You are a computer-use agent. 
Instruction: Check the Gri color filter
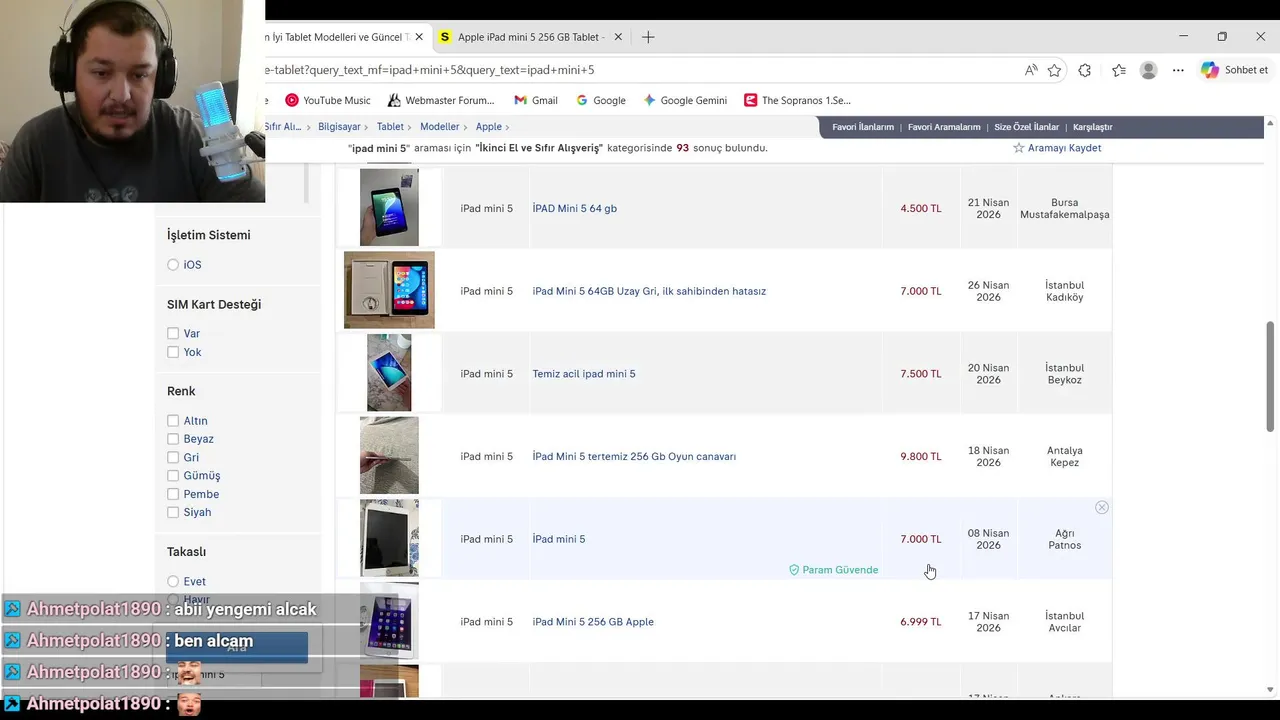coord(173,457)
